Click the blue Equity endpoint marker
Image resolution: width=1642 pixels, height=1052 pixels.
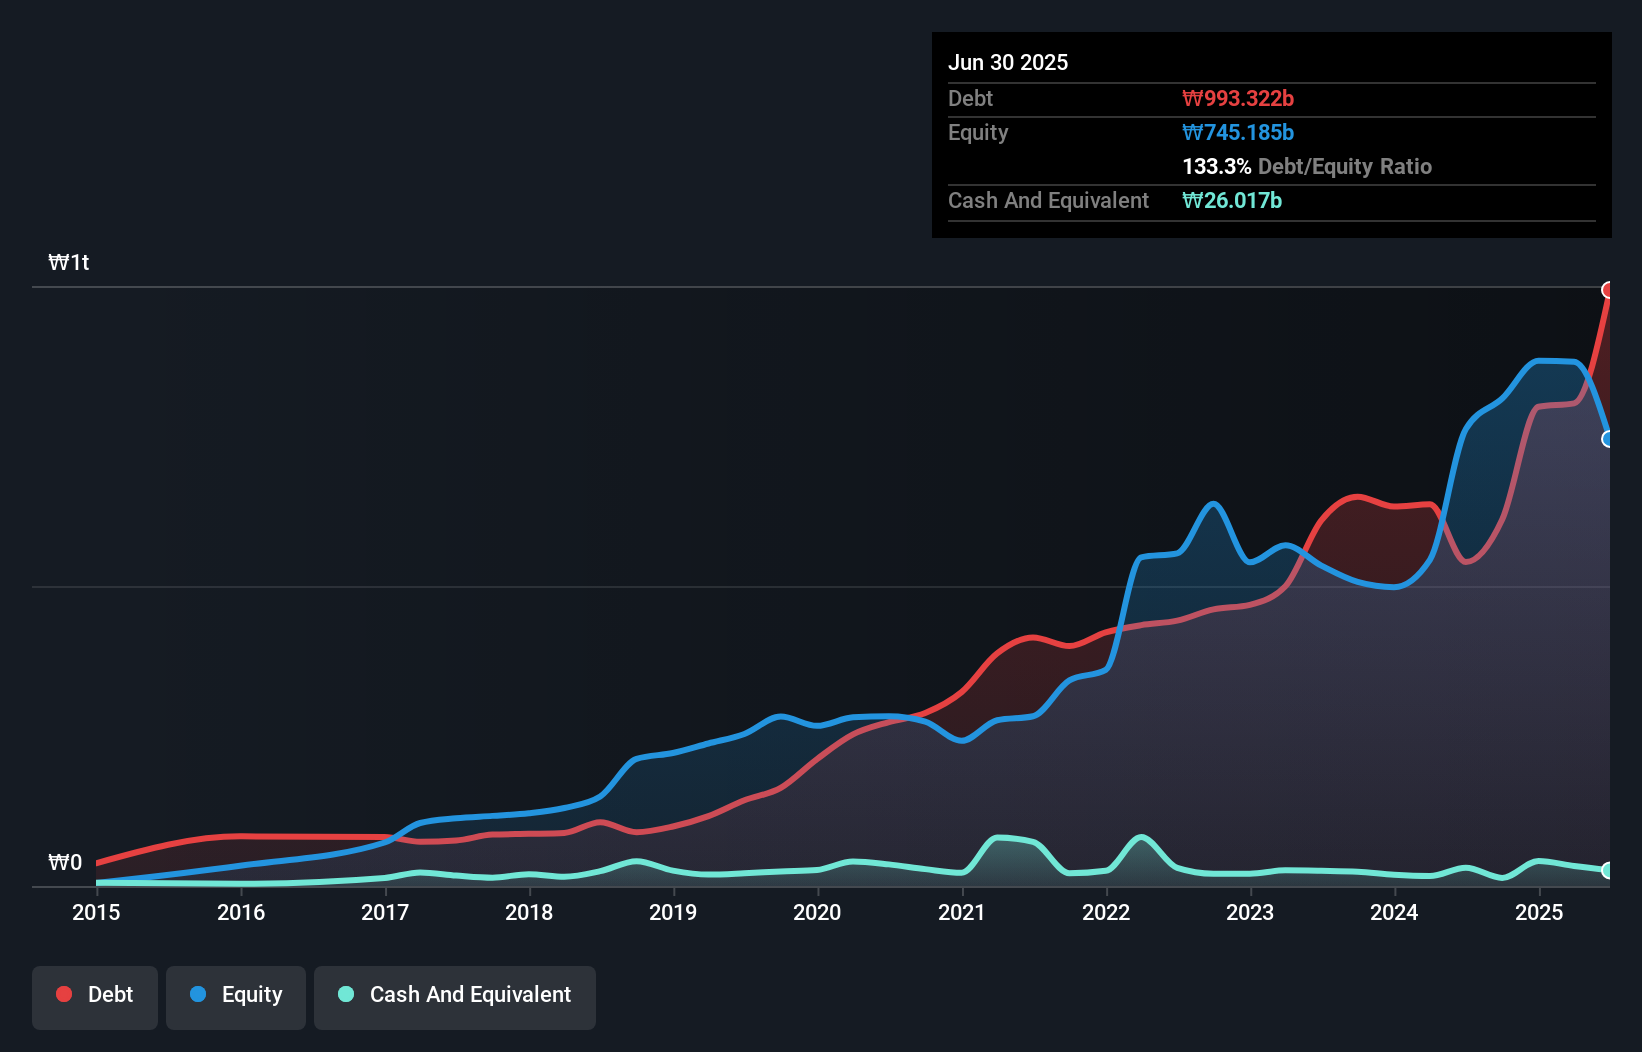pos(1608,439)
